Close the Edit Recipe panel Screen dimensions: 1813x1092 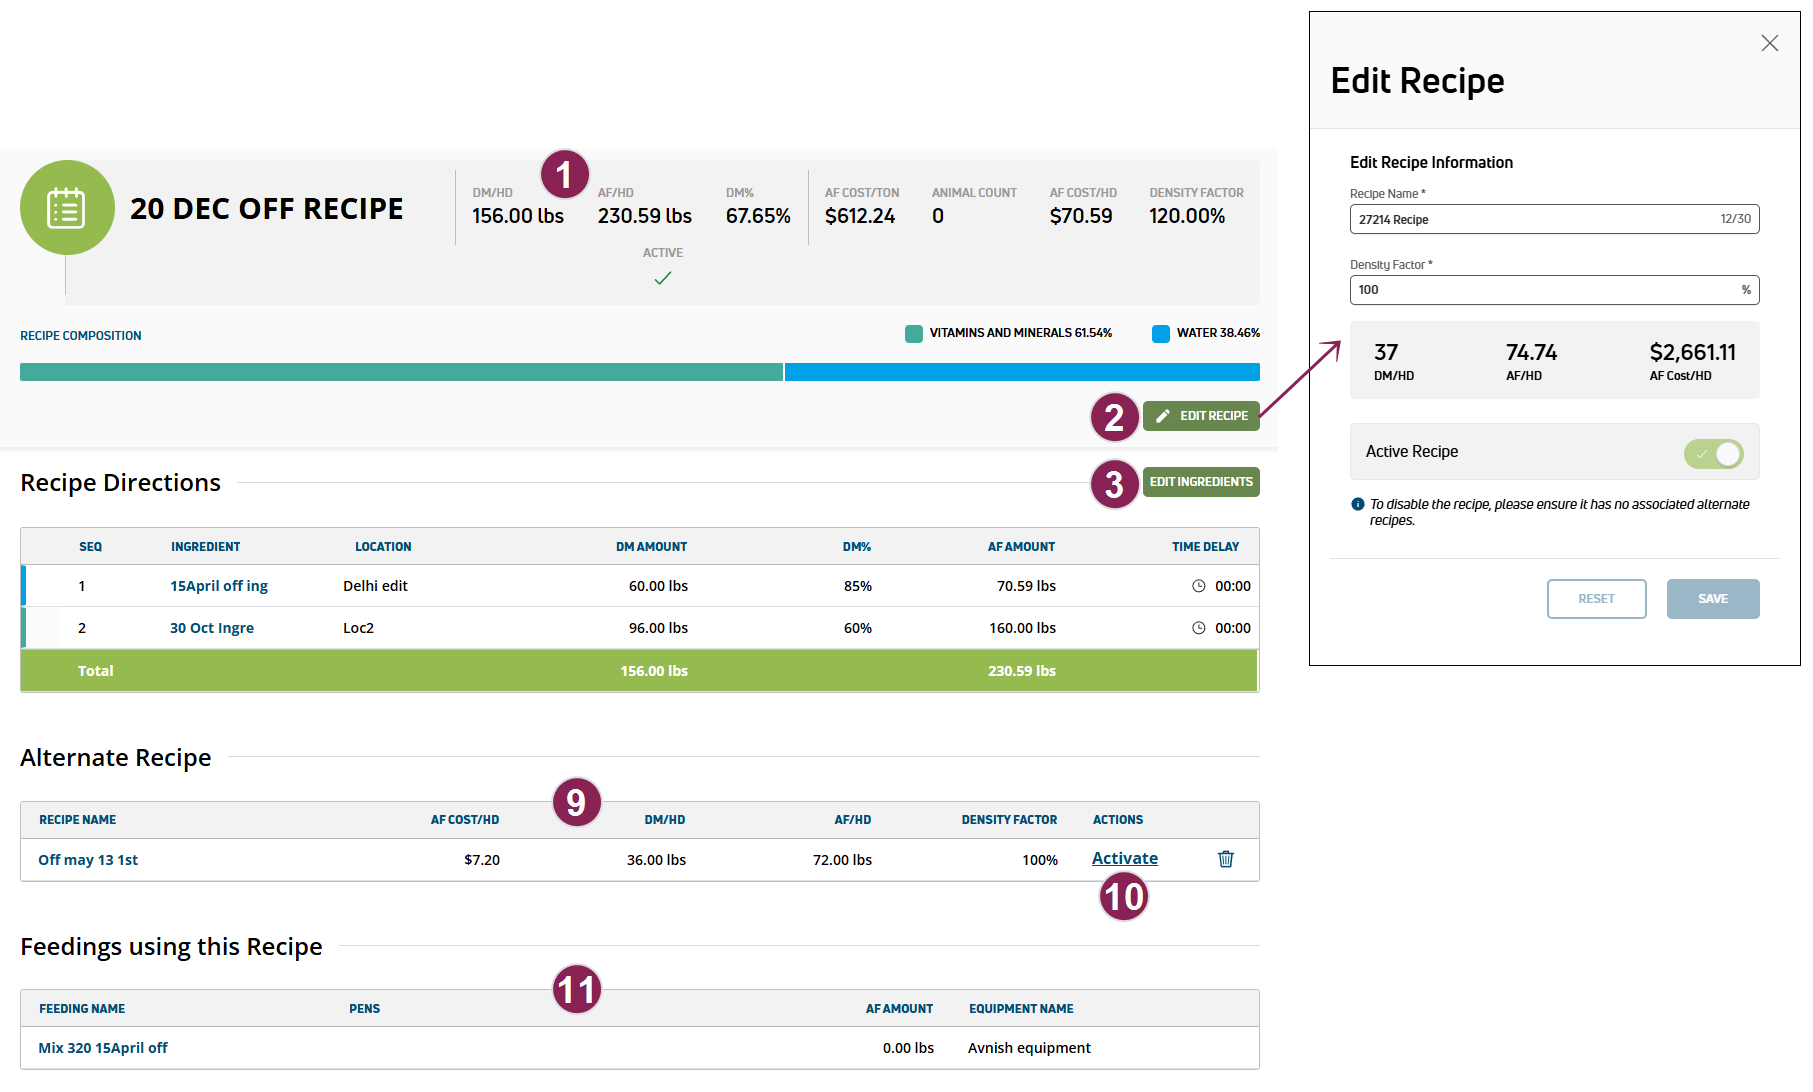coord(1769,43)
